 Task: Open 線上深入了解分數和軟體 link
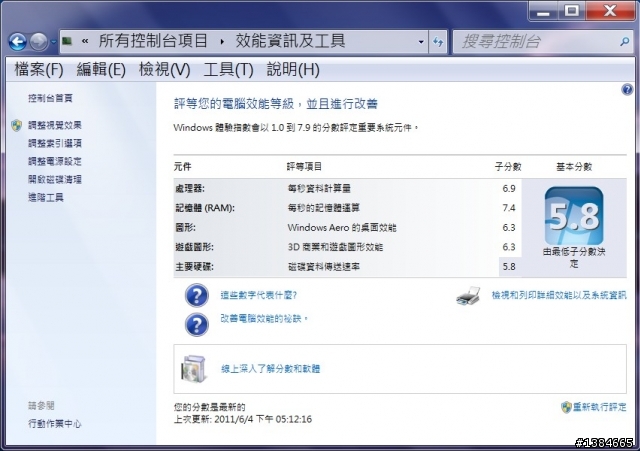click(x=271, y=369)
